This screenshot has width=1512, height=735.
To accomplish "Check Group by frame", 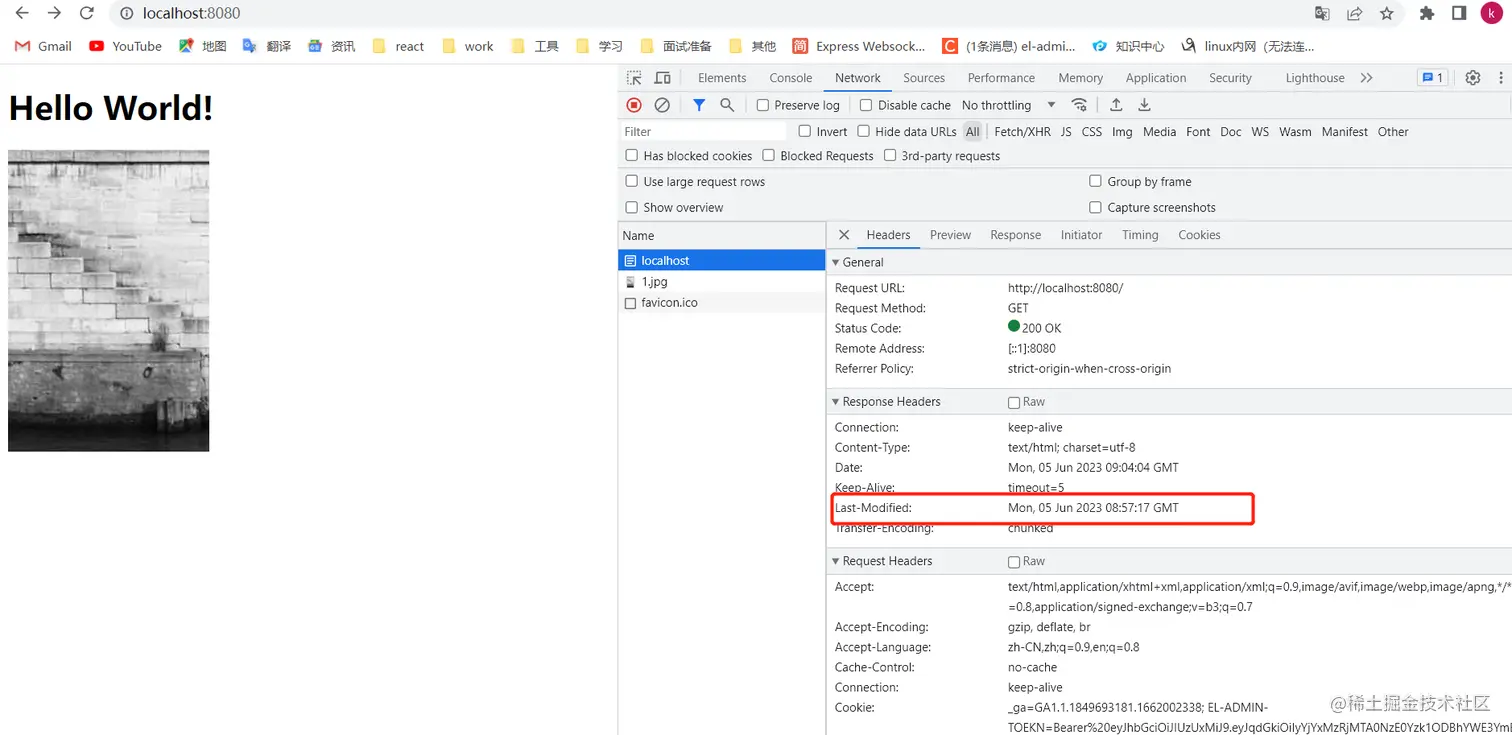I will point(1096,181).
